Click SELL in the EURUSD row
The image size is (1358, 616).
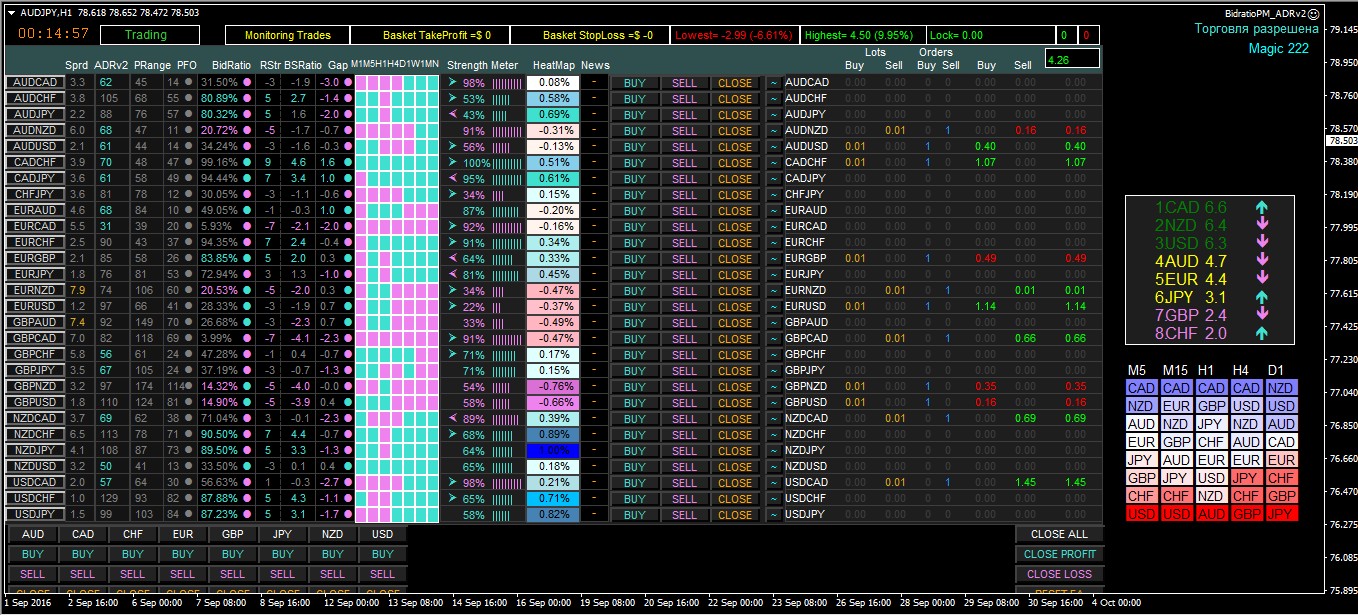[685, 307]
